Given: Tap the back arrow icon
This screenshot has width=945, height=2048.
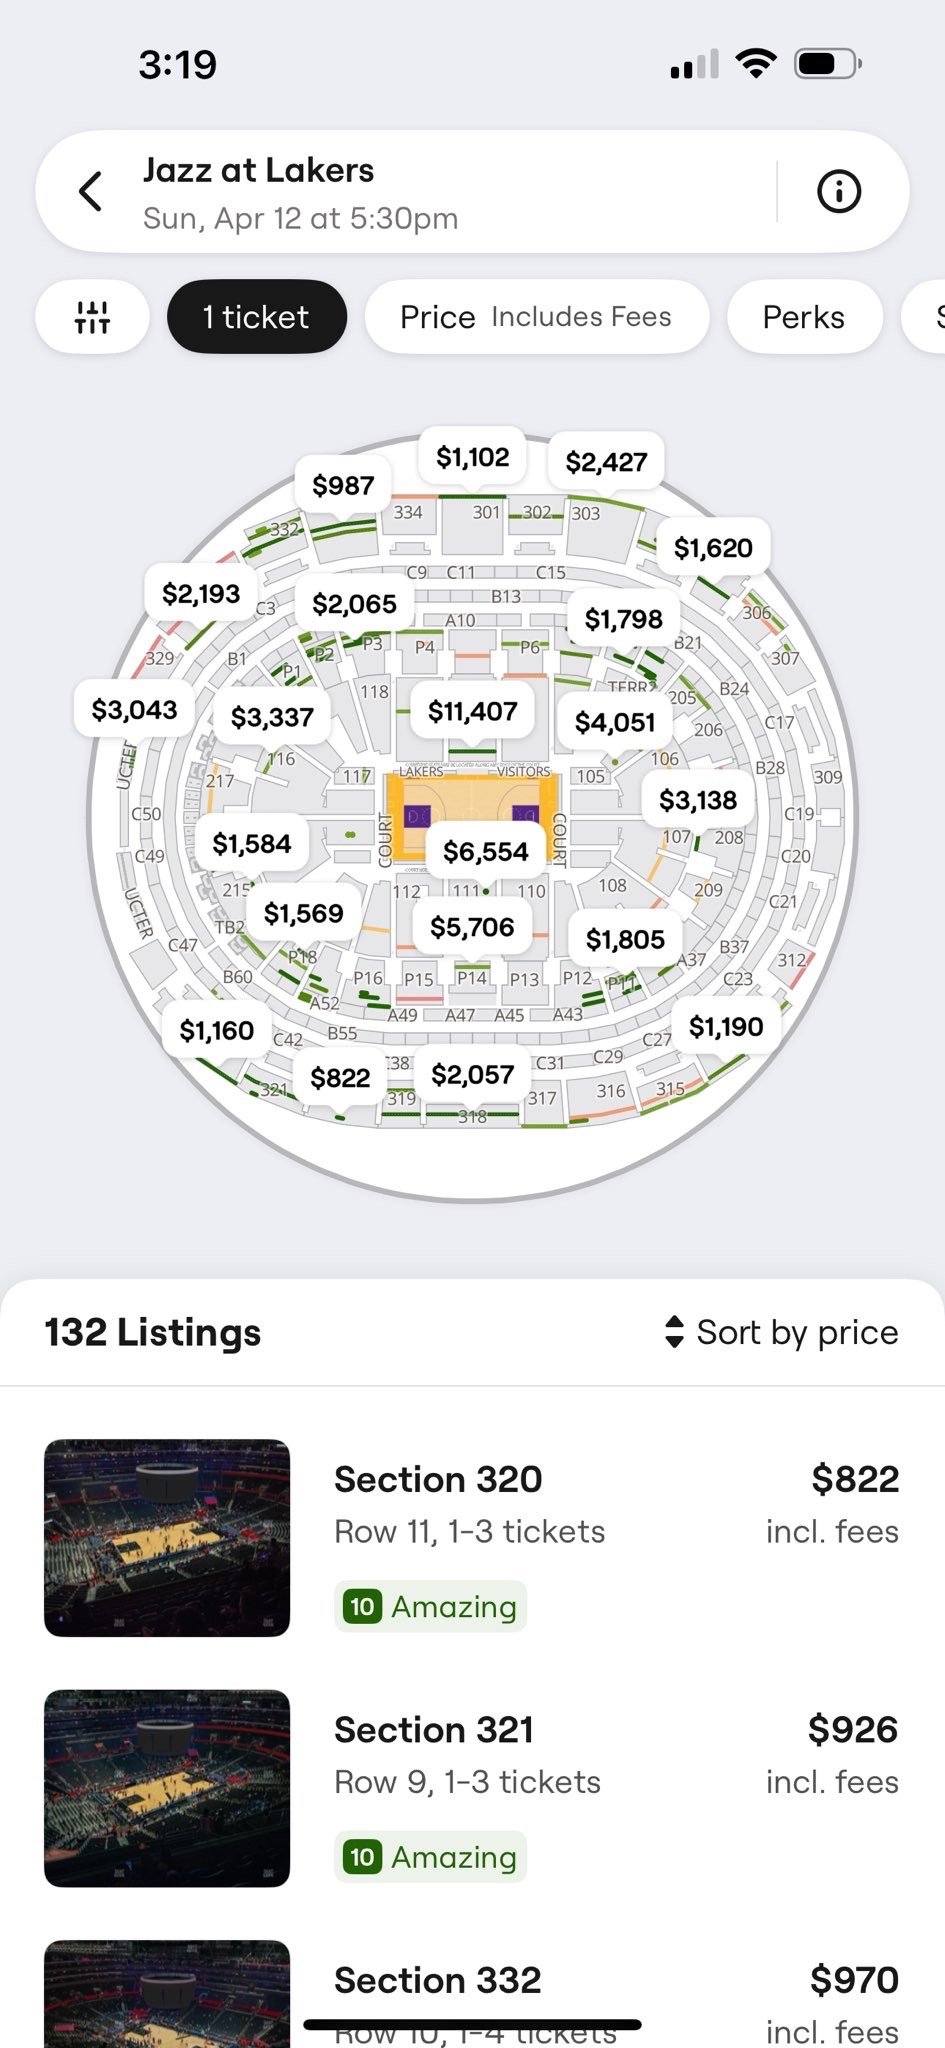Looking at the screenshot, I should (91, 191).
